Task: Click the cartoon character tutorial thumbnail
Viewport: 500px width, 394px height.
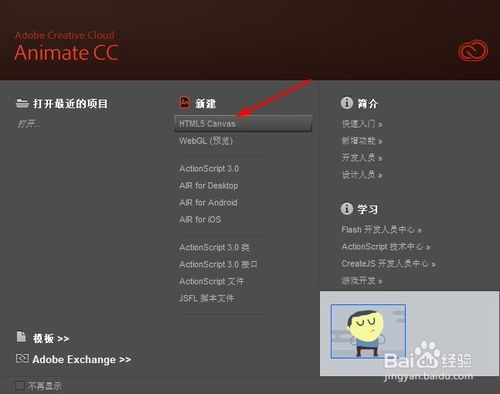Action: [368, 331]
